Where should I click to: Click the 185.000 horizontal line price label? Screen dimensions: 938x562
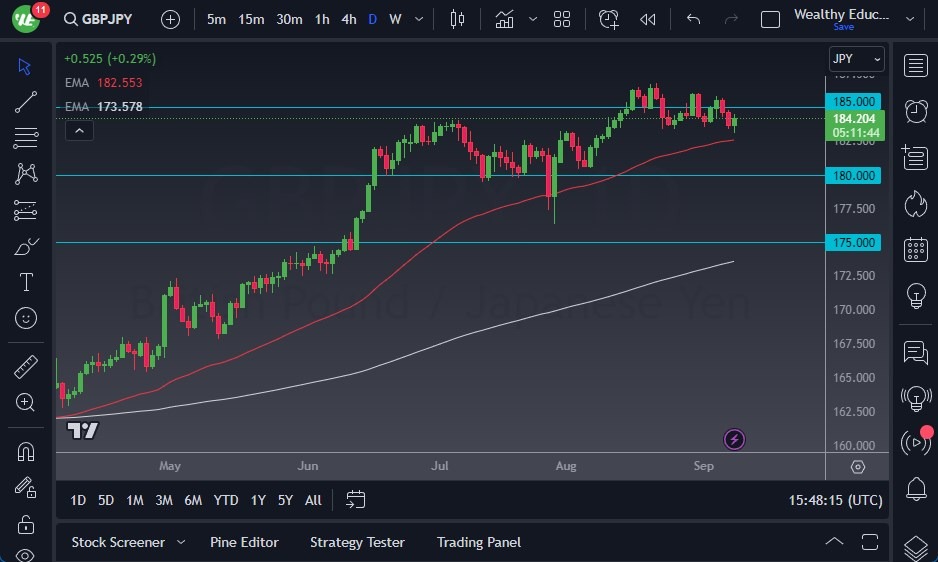click(855, 101)
